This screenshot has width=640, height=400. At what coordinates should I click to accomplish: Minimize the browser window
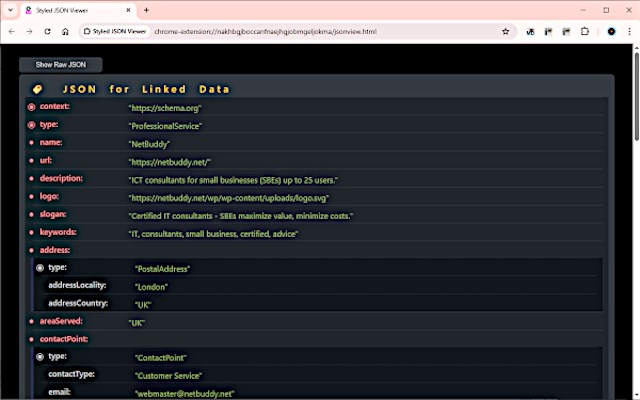[x=583, y=10]
